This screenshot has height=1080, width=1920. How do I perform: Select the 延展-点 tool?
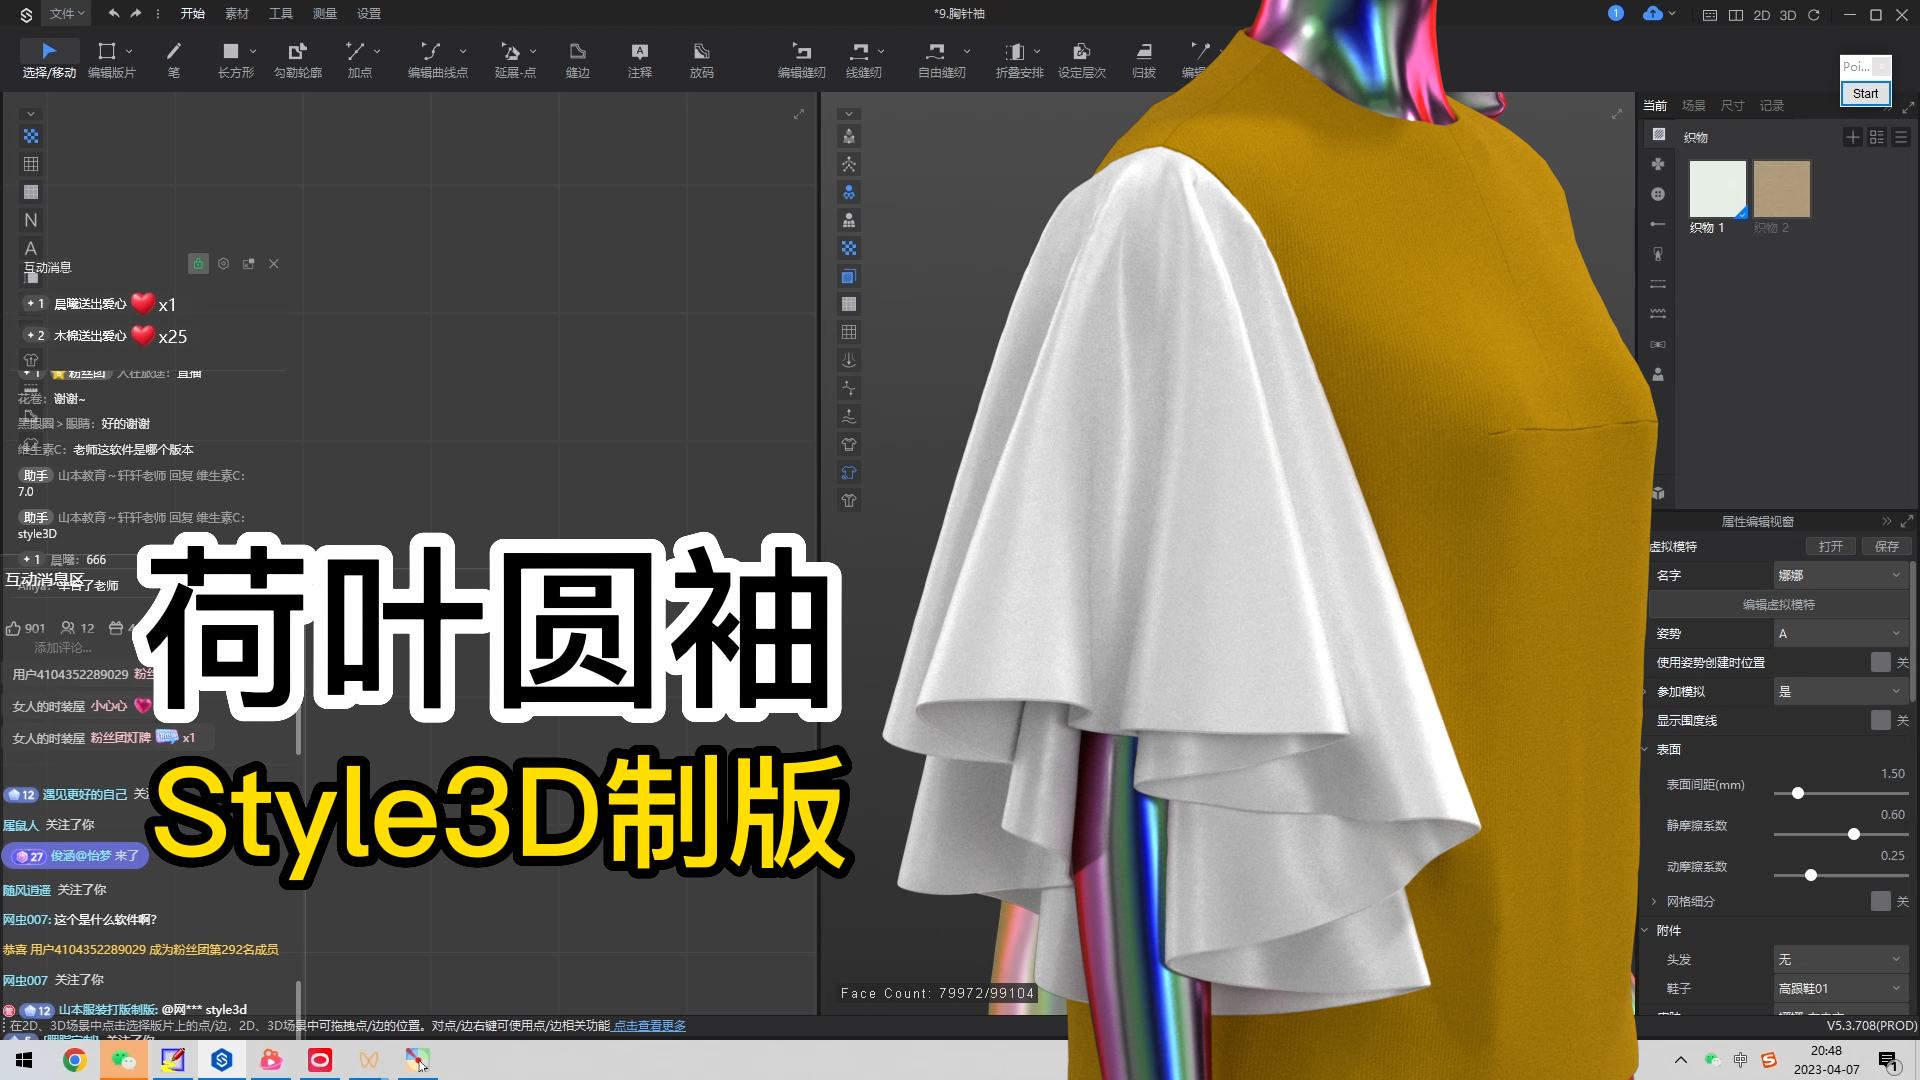[515, 60]
